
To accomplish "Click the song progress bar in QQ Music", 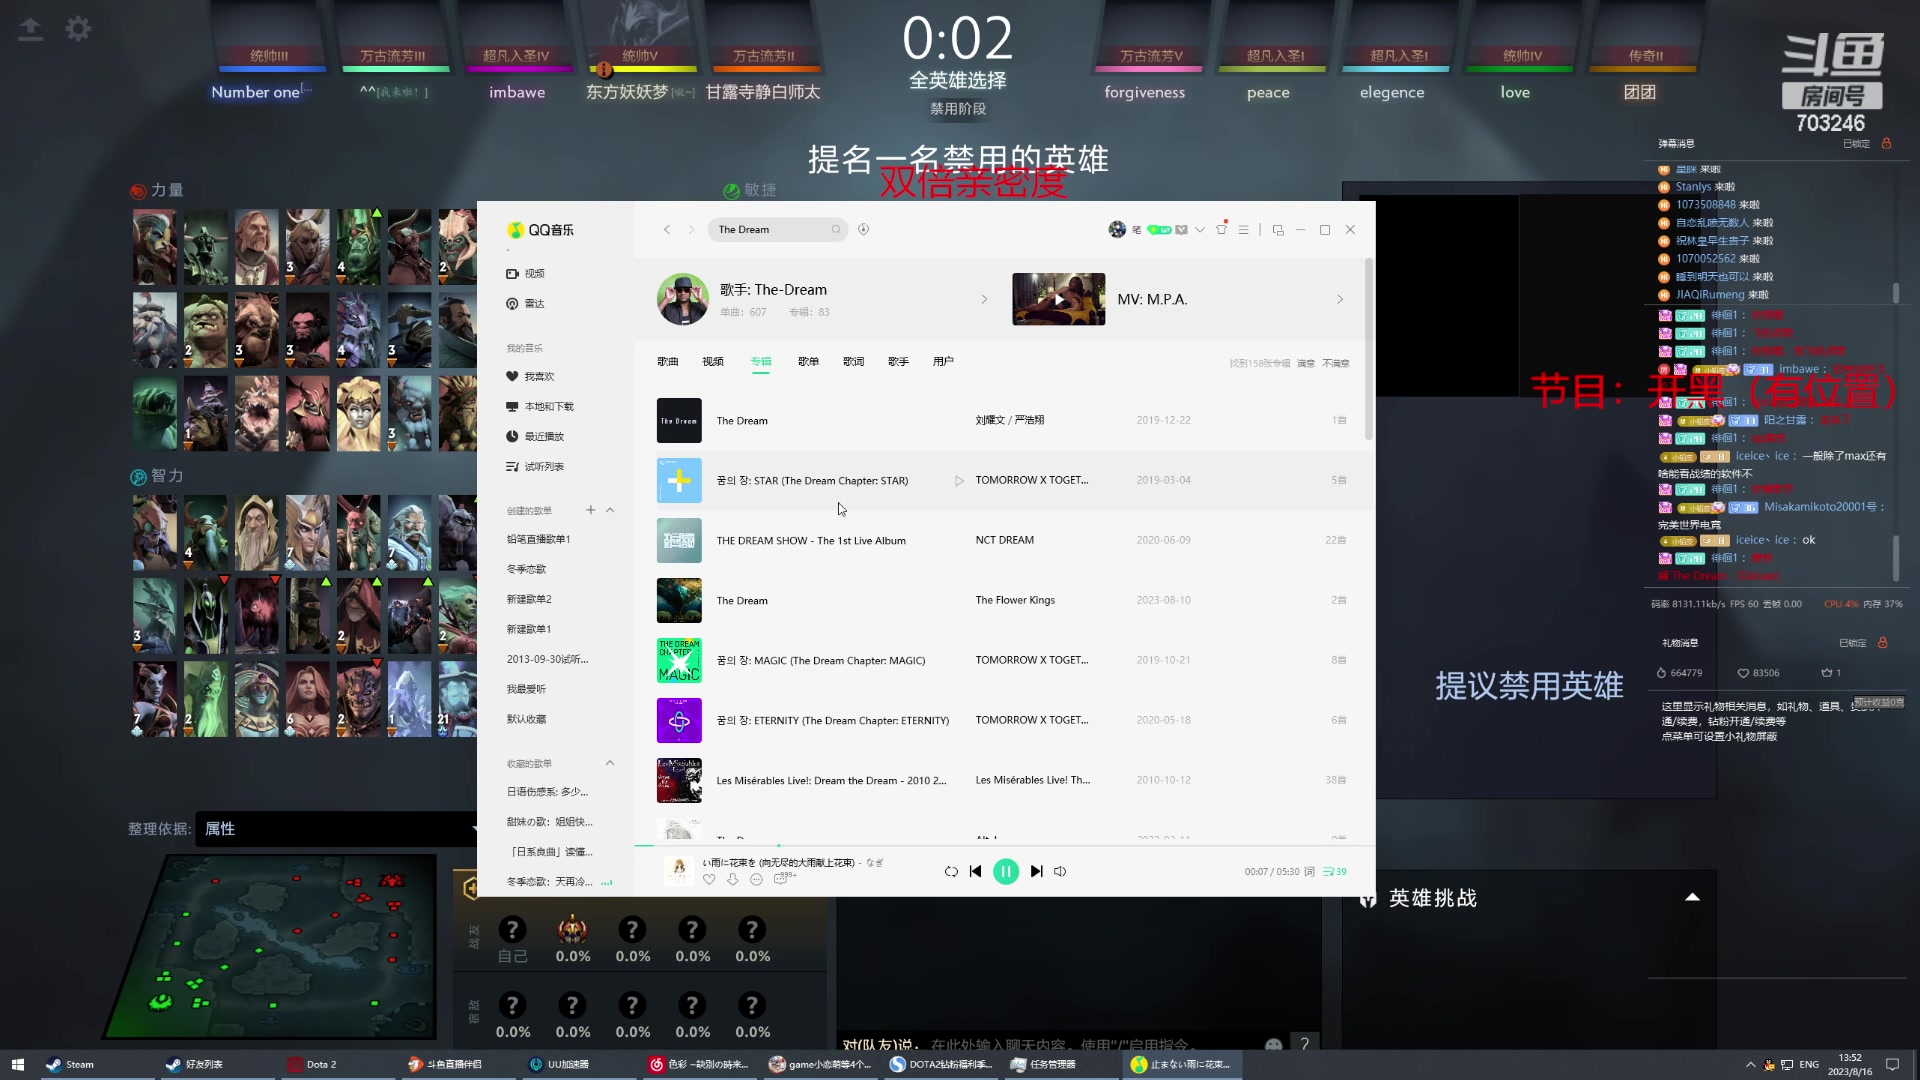I will 1004,846.
